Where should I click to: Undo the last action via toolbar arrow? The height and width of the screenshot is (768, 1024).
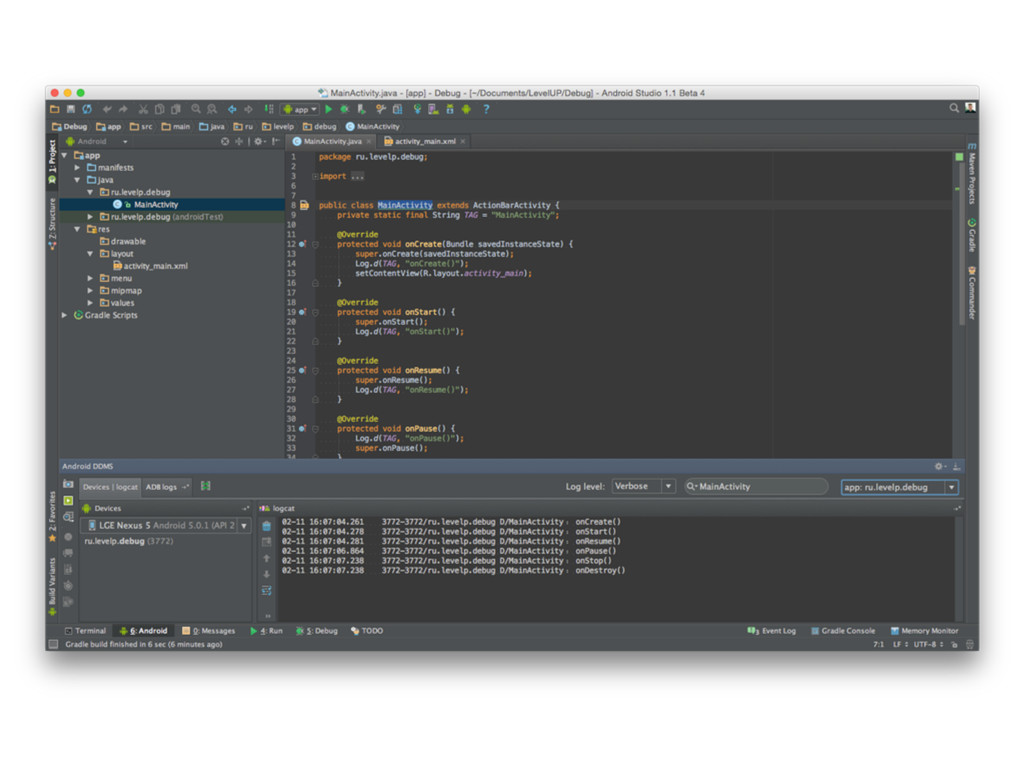[x=107, y=109]
